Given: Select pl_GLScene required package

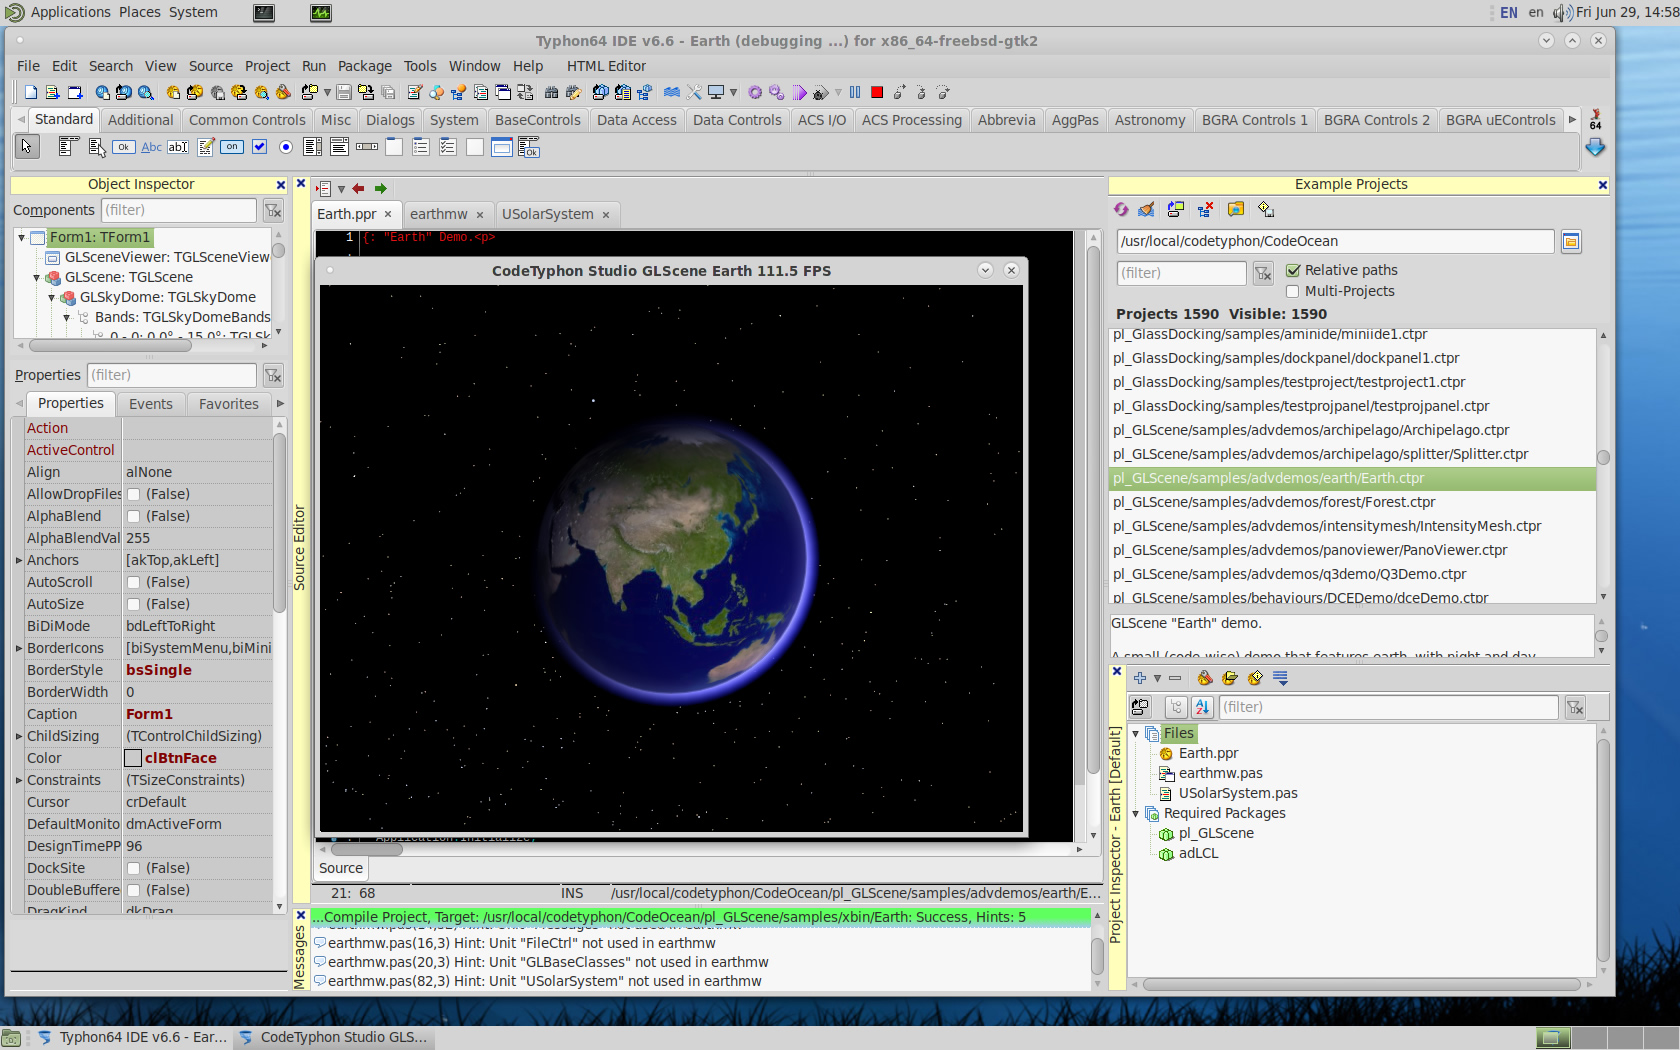Looking at the screenshot, I should 1216,833.
